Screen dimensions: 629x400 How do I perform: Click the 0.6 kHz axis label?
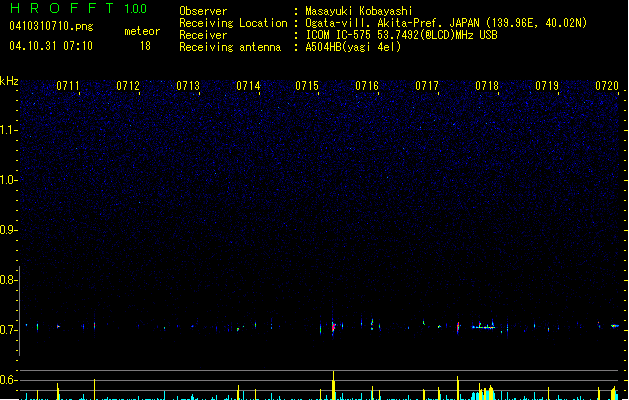[9, 380]
